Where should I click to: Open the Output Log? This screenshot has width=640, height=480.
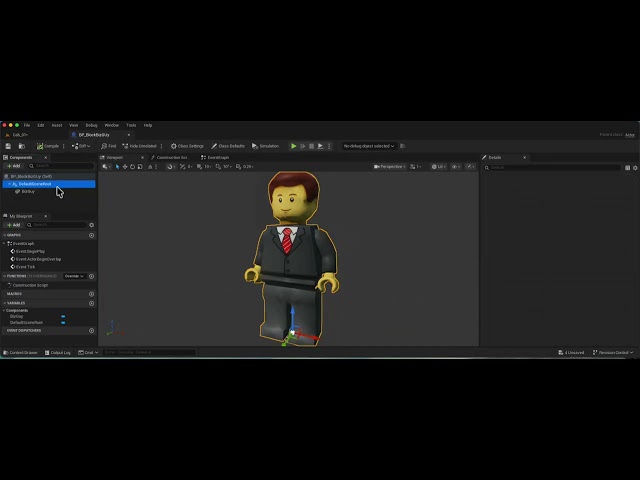tap(58, 353)
